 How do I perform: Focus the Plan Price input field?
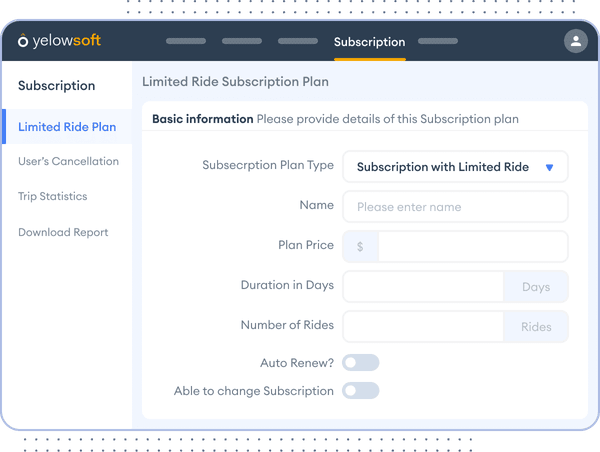(x=471, y=247)
